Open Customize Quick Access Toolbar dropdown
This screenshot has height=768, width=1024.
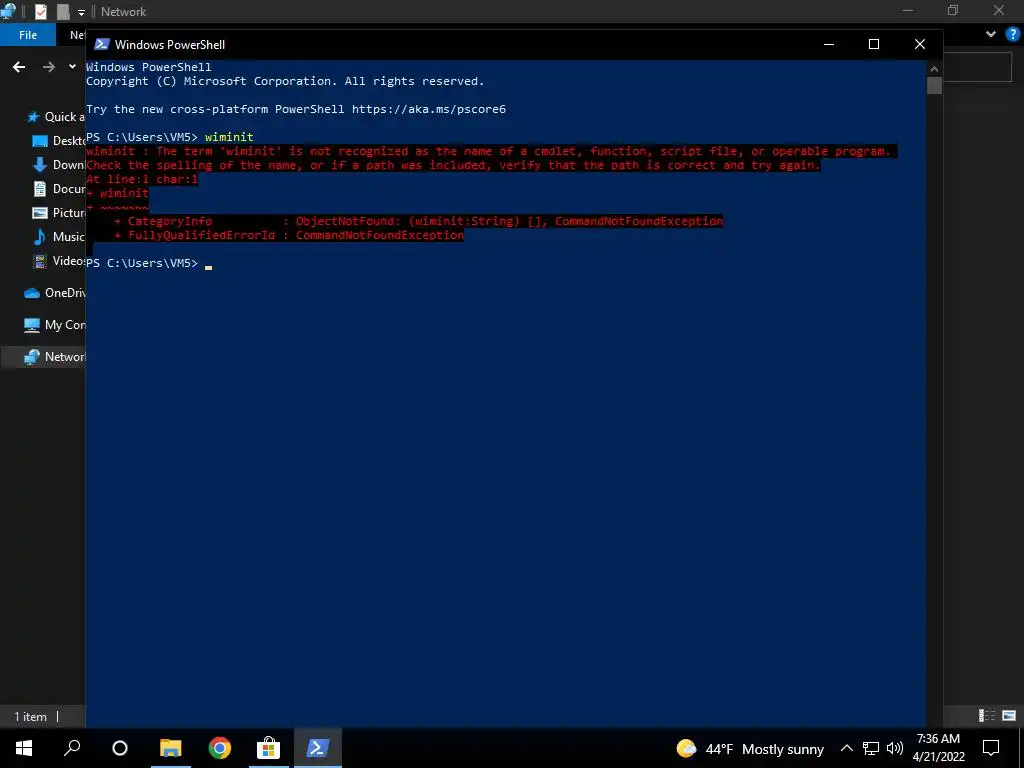81,12
